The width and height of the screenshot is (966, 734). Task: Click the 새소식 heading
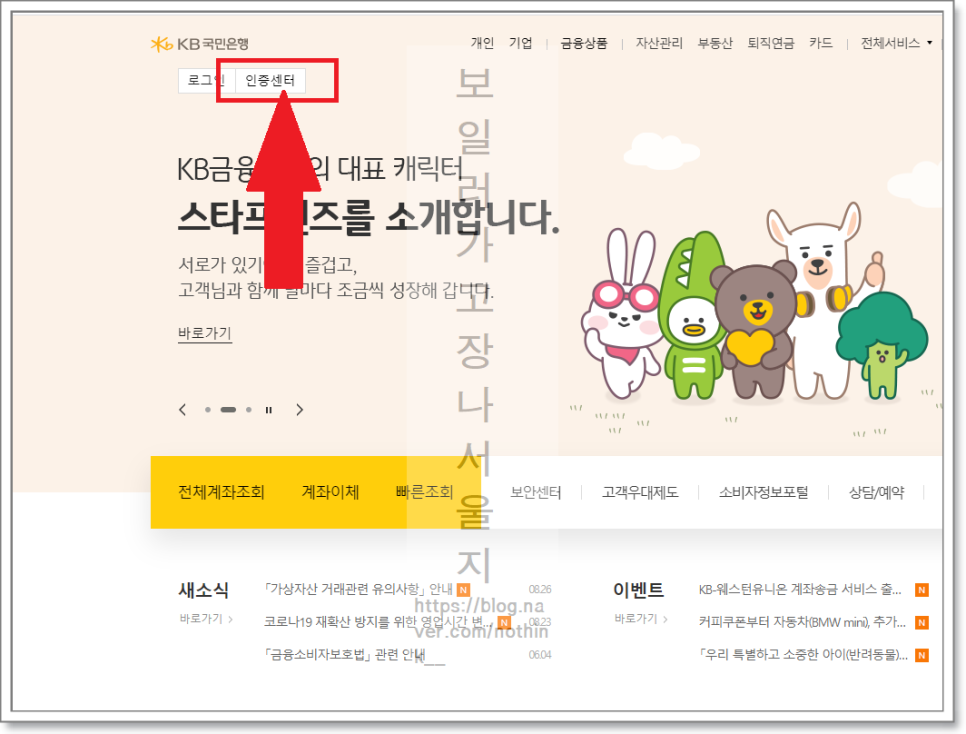point(203,590)
